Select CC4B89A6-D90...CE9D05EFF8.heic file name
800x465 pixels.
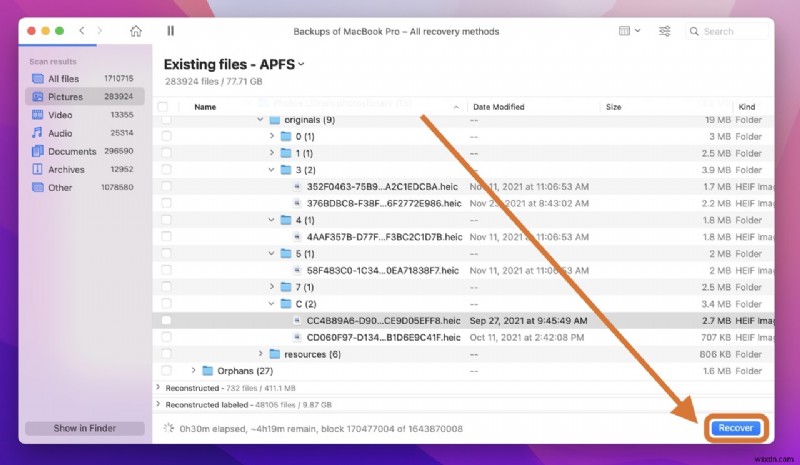tap(383, 321)
